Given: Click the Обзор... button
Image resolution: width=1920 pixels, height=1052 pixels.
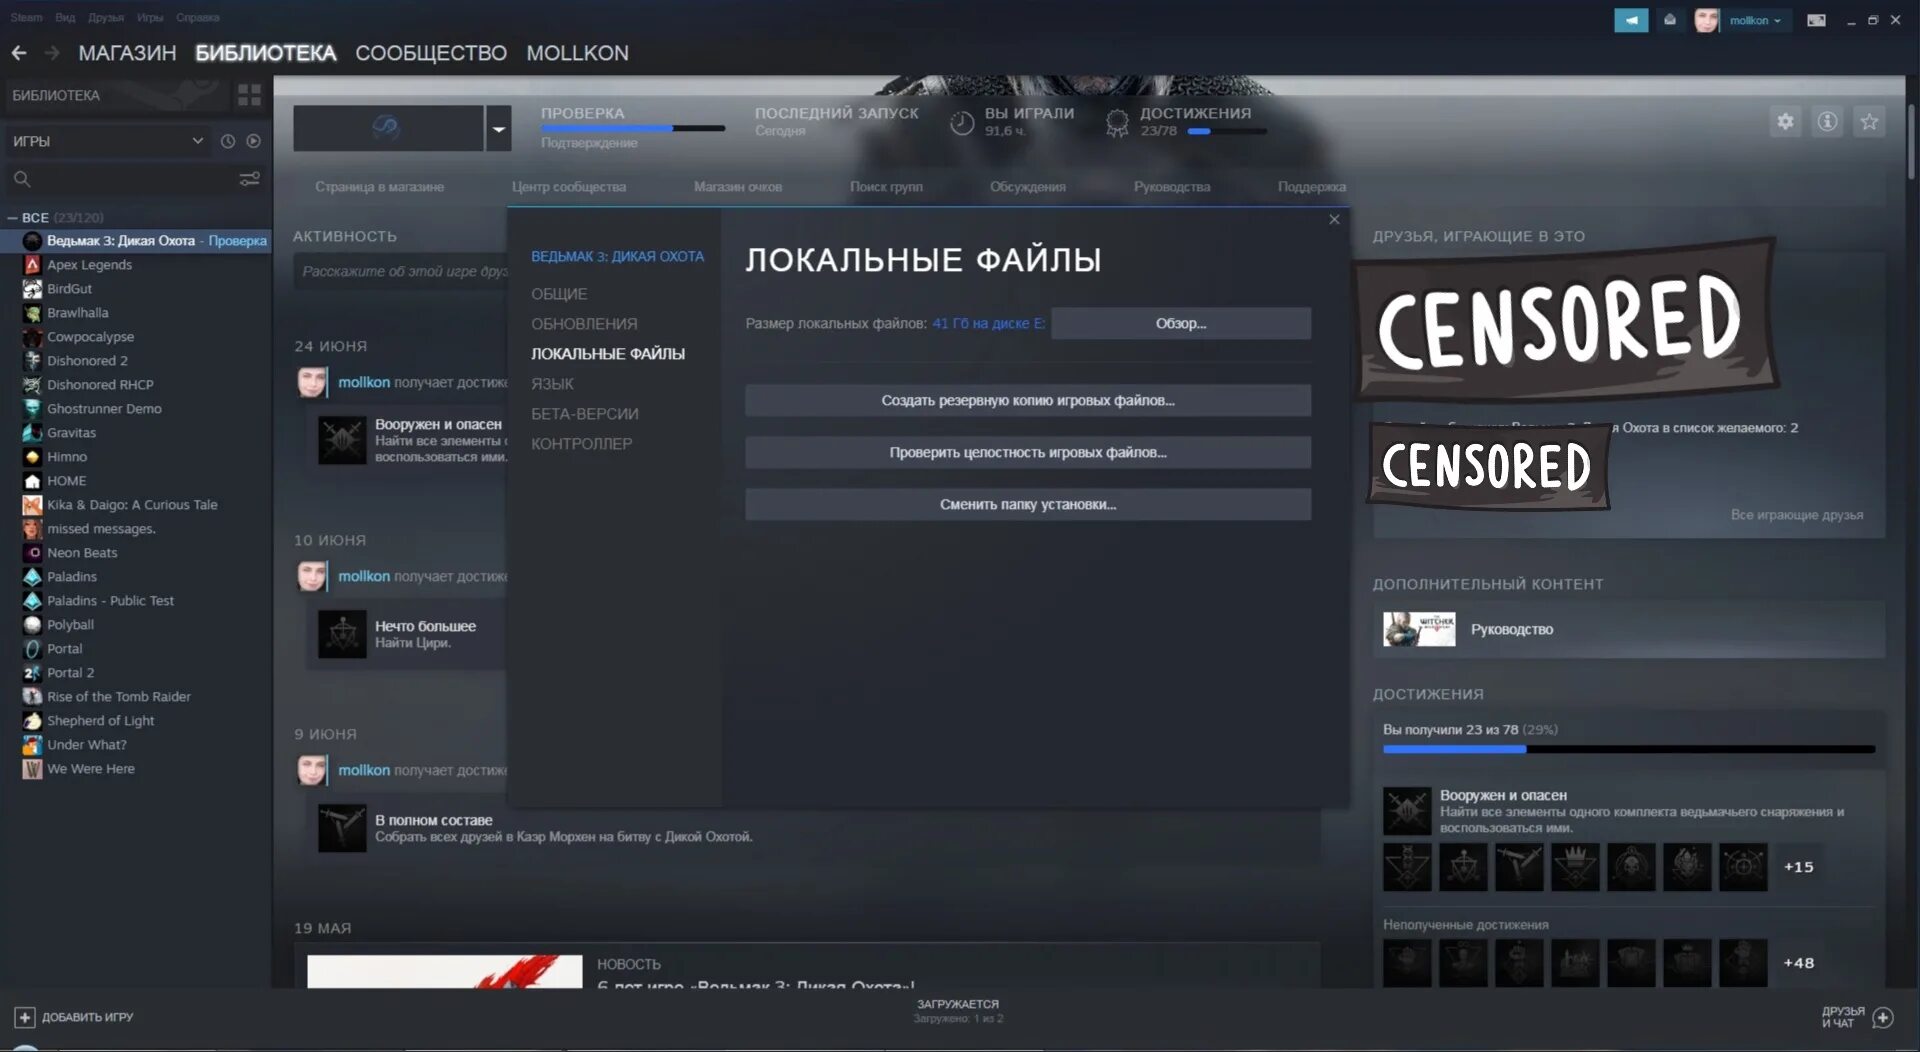Looking at the screenshot, I should (x=1181, y=323).
